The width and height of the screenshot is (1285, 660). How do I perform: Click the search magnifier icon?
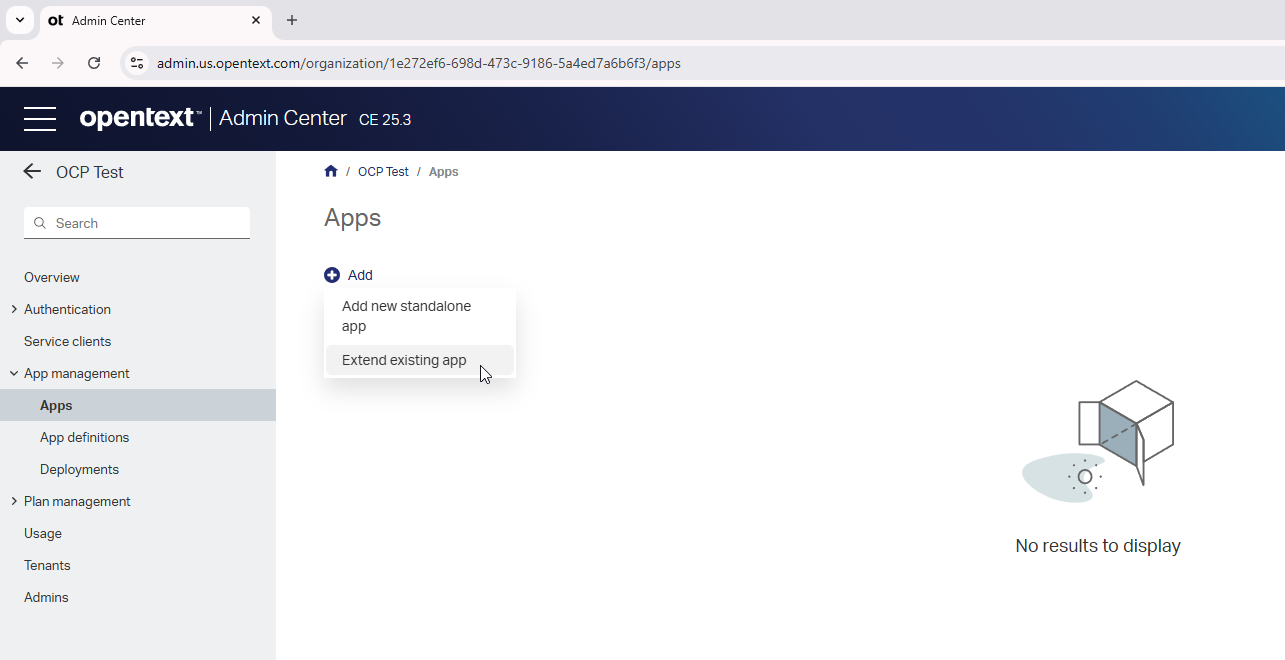point(40,223)
